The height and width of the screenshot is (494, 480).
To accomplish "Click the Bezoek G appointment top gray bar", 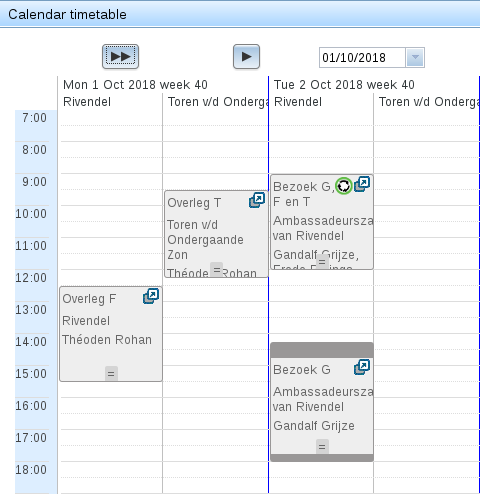I will [x=322, y=350].
